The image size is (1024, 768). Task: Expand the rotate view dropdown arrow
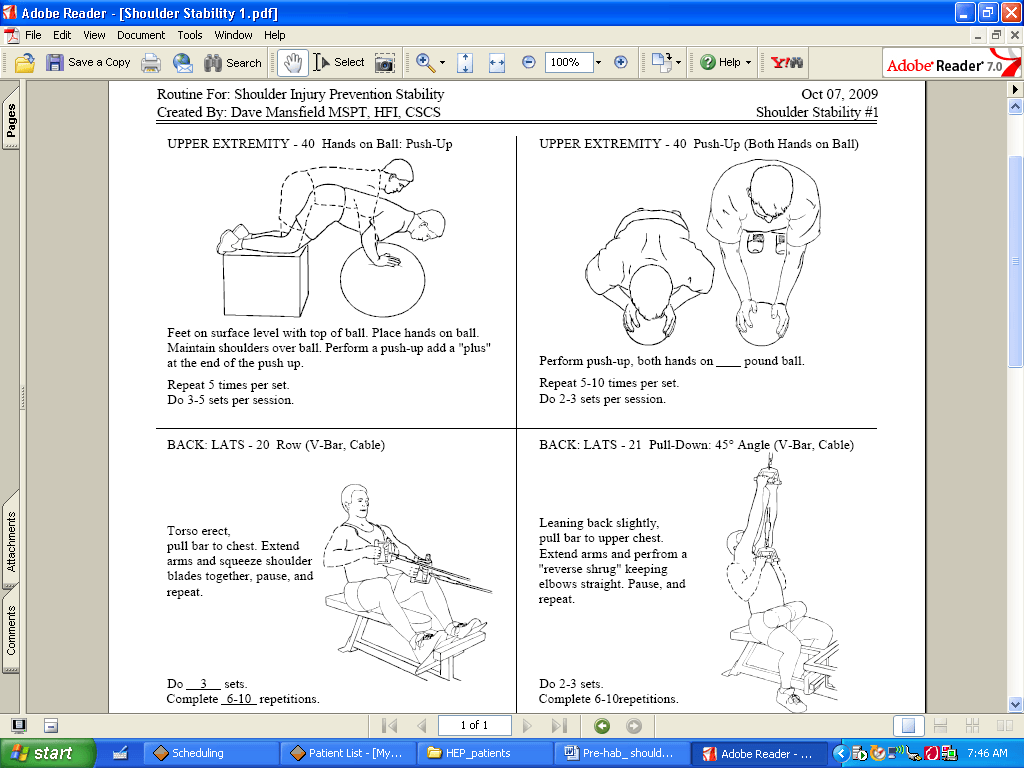pyautogui.click(x=679, y=63)
